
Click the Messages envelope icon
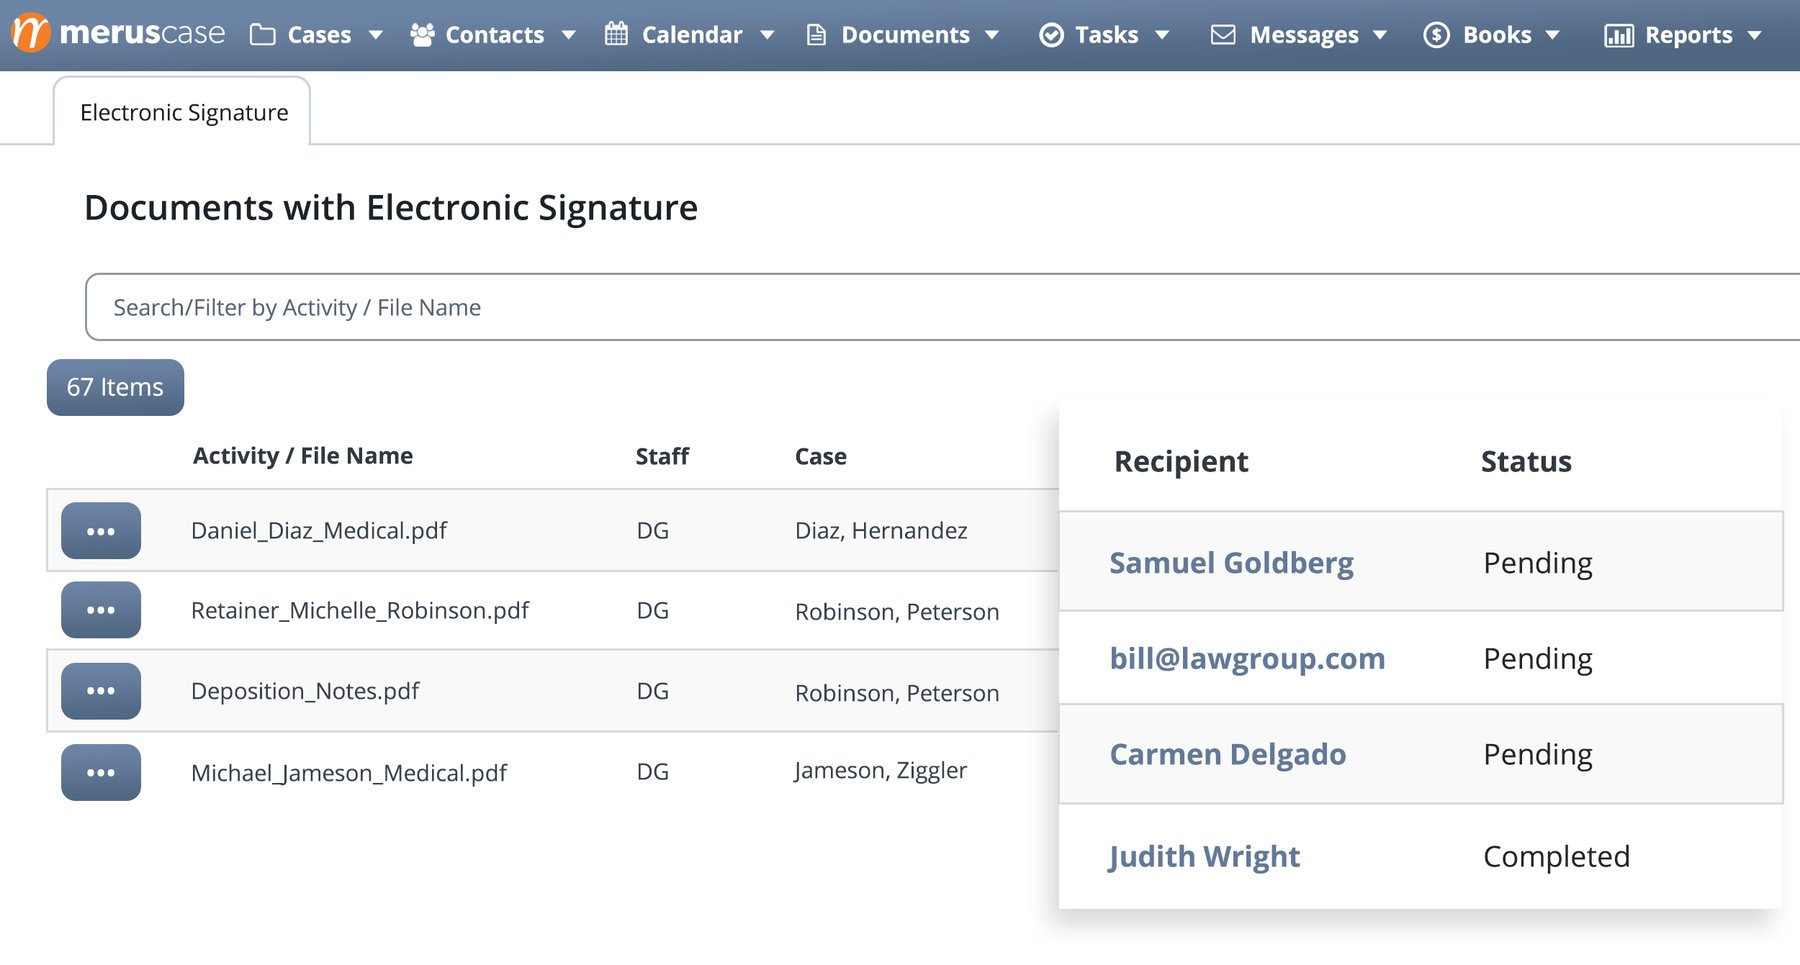point(1223,34)
